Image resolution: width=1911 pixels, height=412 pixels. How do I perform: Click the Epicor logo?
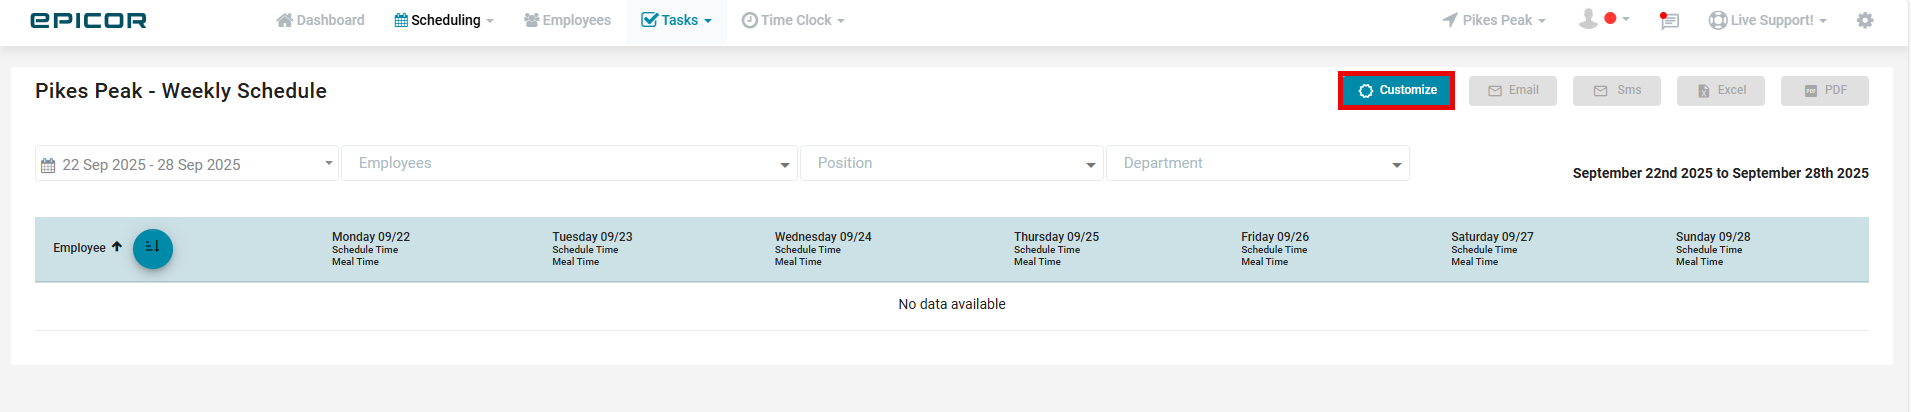tap(88, 21)
